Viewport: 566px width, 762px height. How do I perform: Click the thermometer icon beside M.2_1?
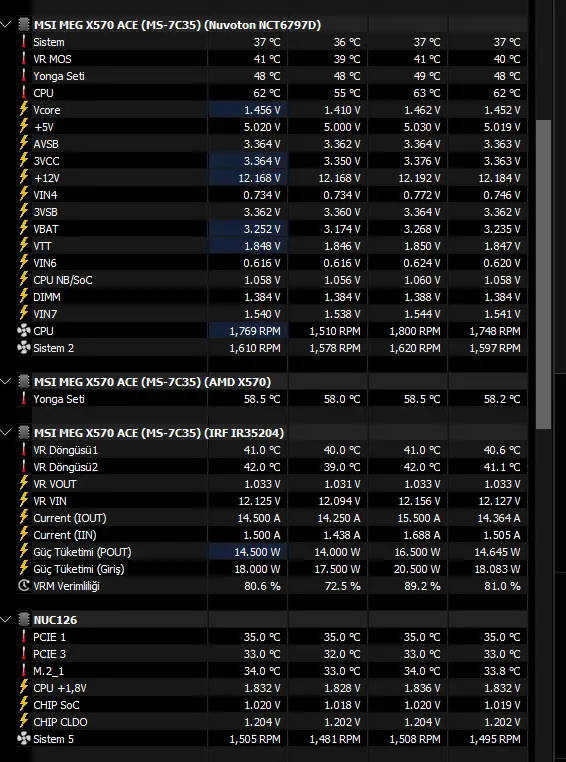(x=23, y=671)
